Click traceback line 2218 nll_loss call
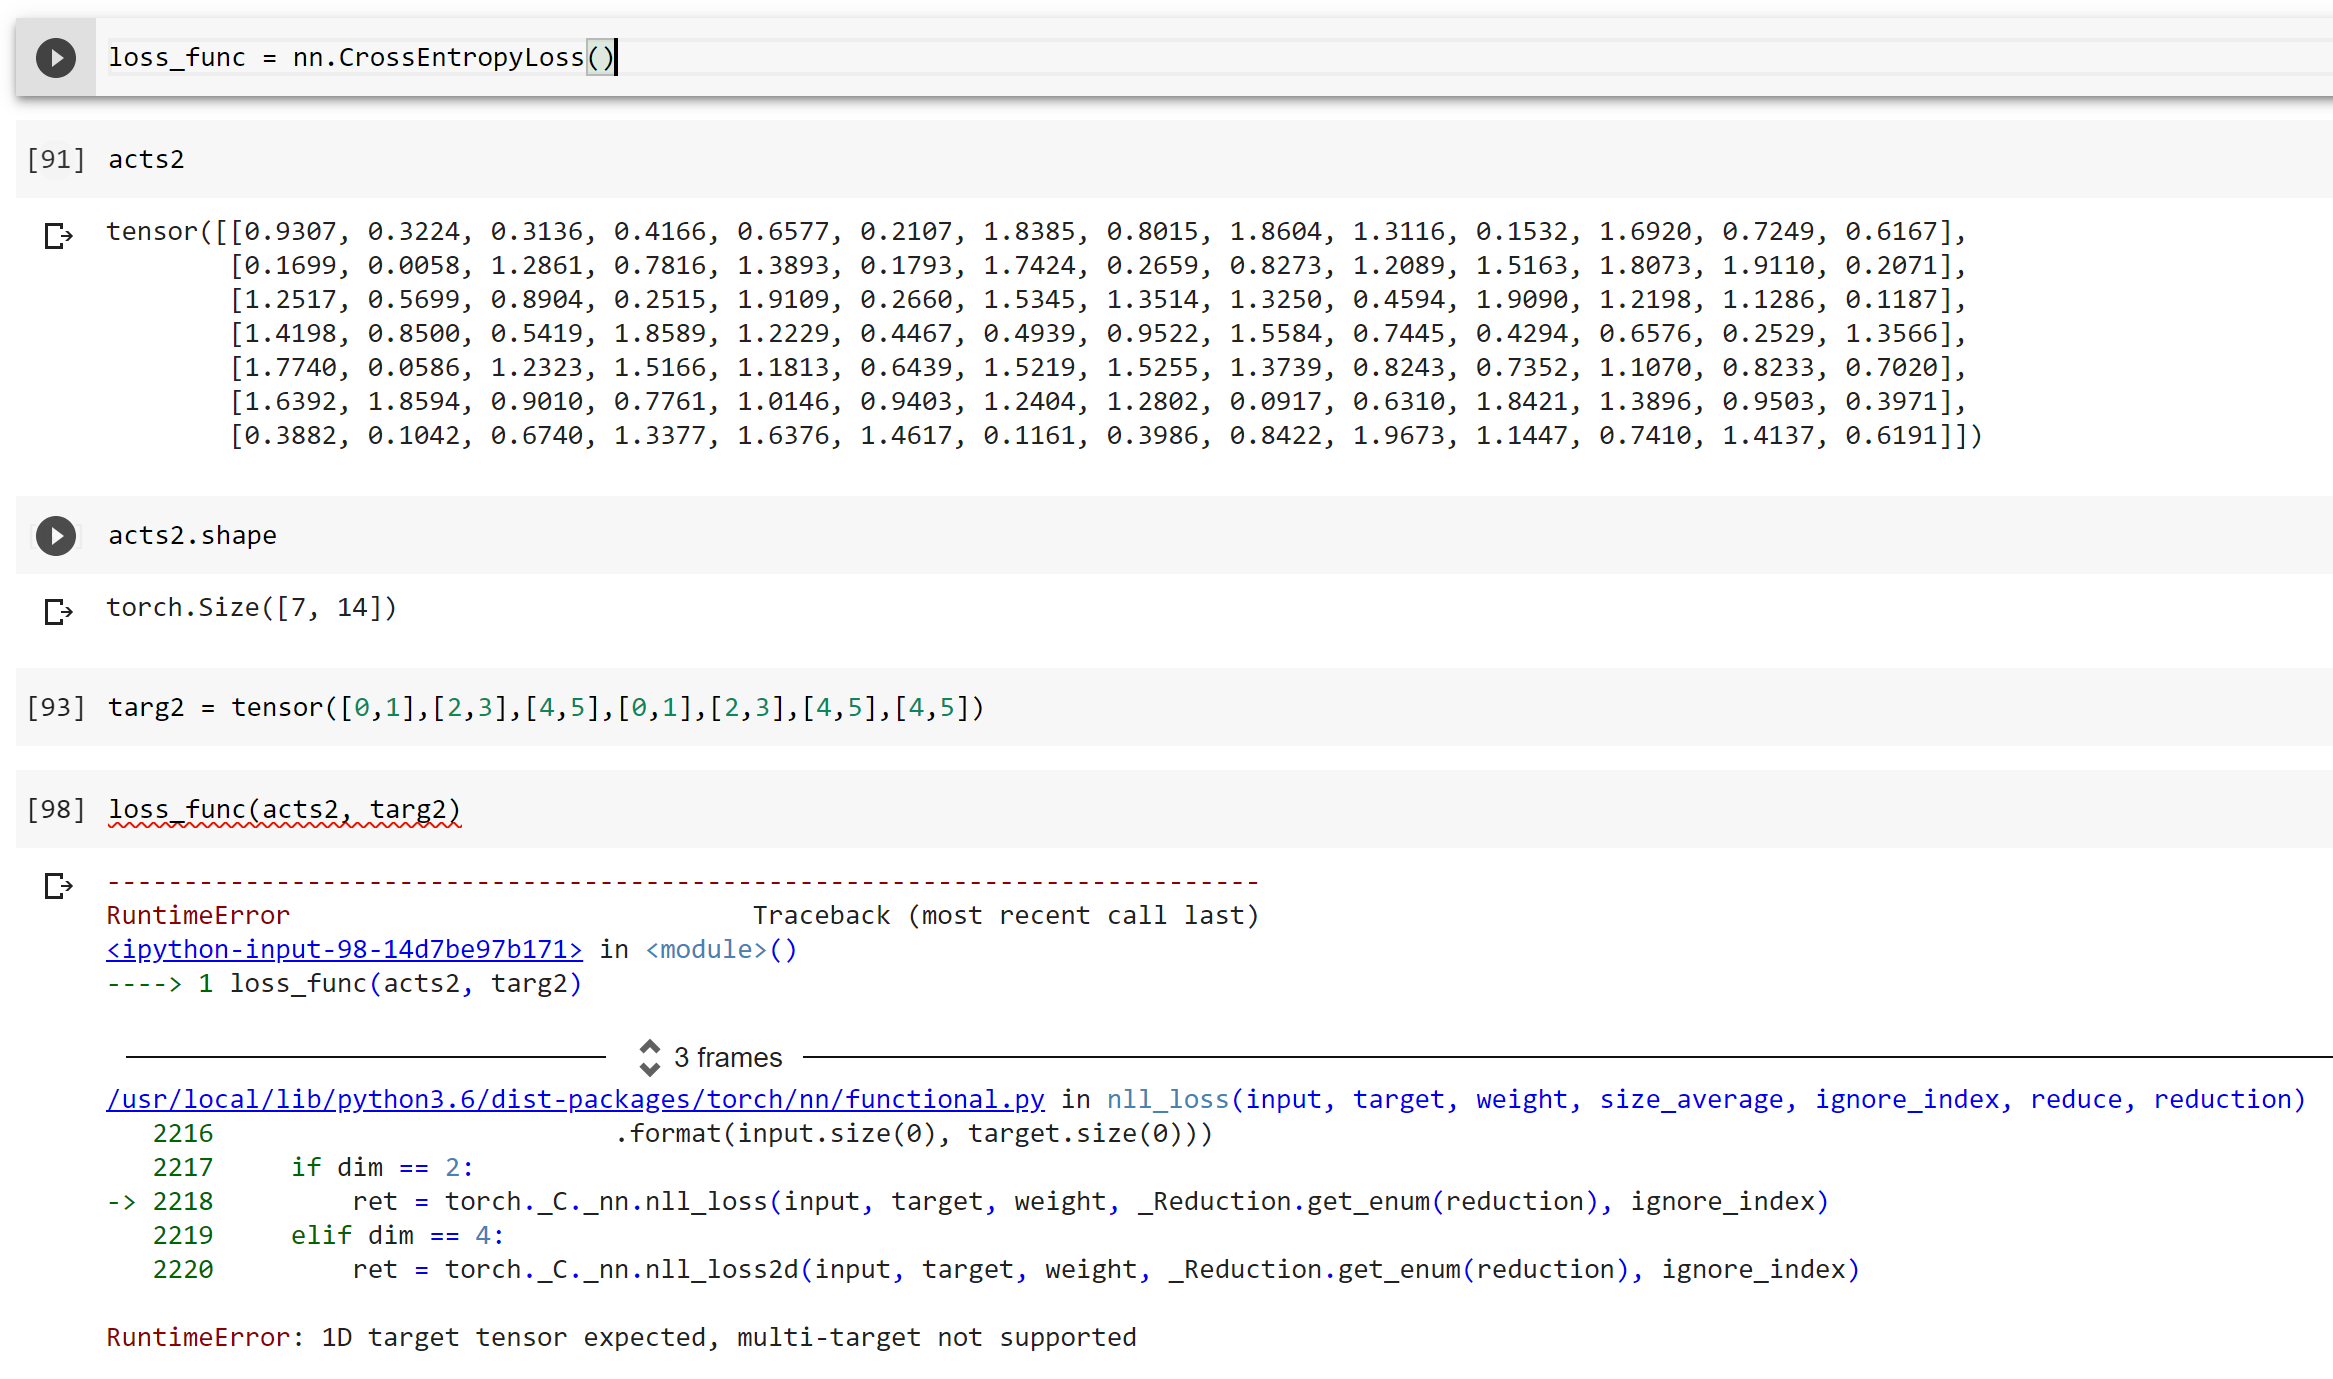 tap(967, 1201)
